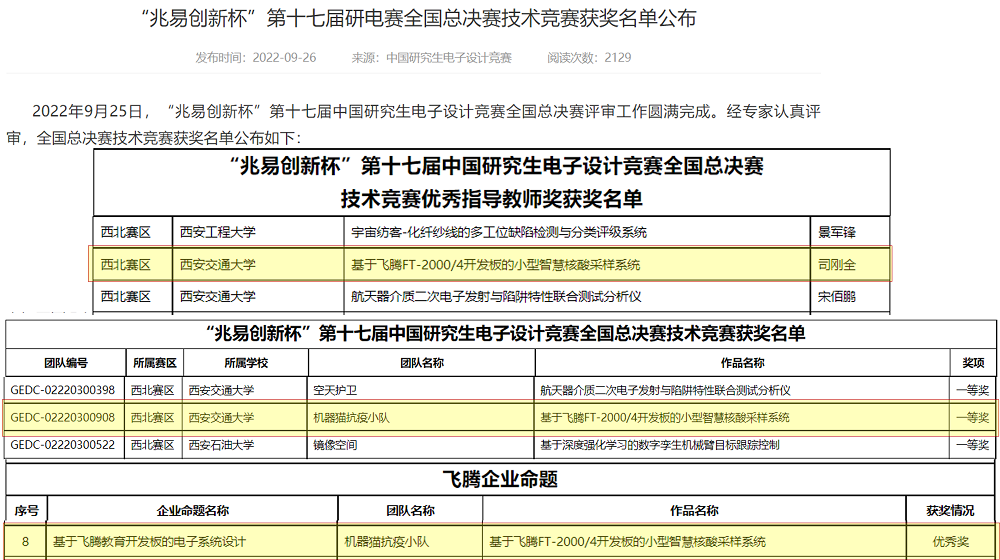The height and width of the screenshot is (560, 1000).
Task: Click the 优秀奖 award cell
Action: coord(950,541)
